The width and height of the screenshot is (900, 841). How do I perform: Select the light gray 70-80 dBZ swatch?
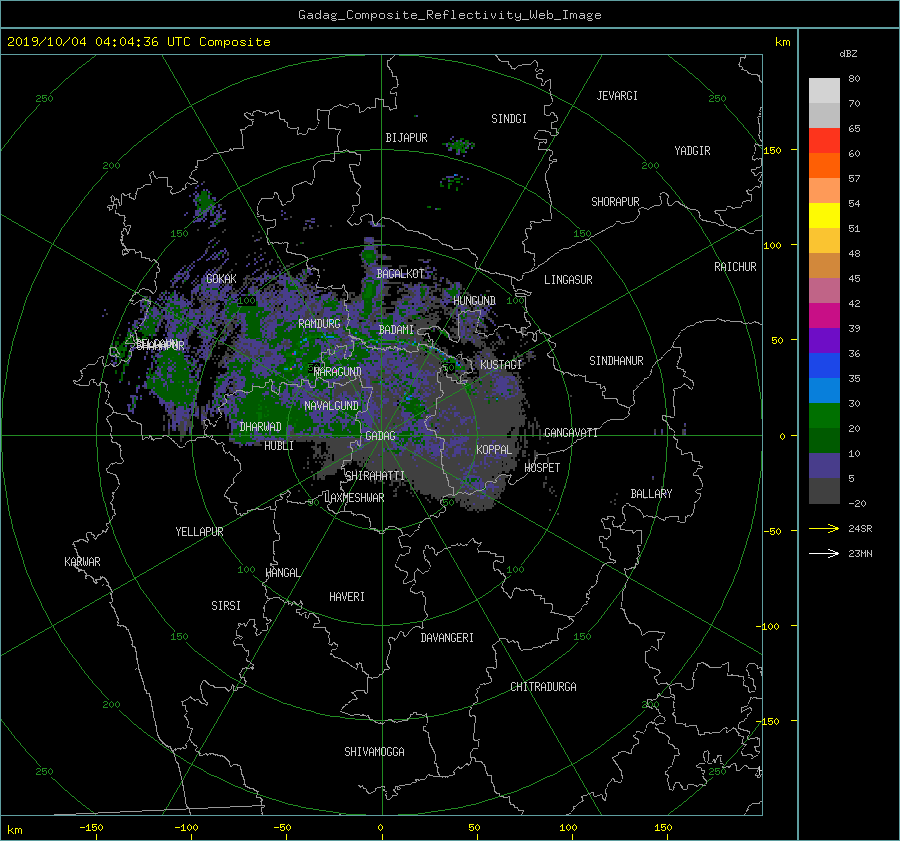[824, 90]
